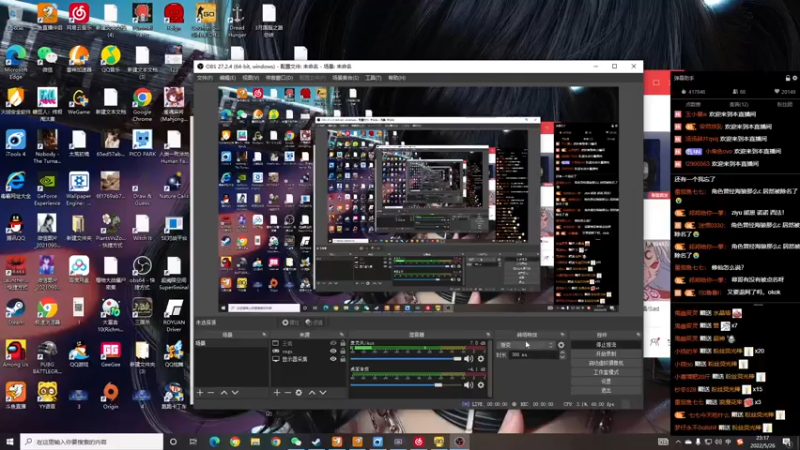This screenshot has width=800, height=450.
Task: Move source up in the Sources panel
Action: coord(312,392)
